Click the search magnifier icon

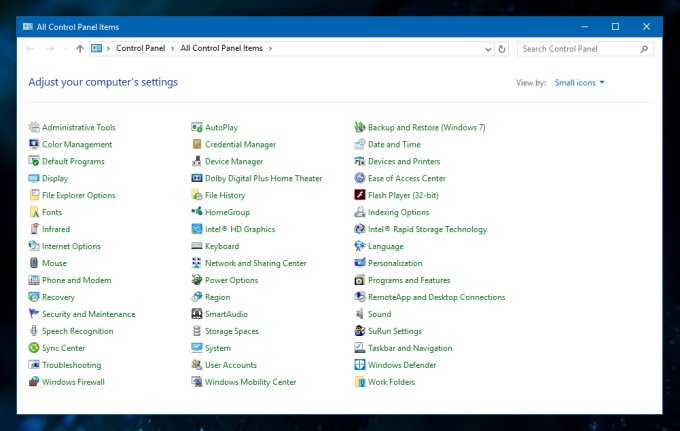click(644, 49)
